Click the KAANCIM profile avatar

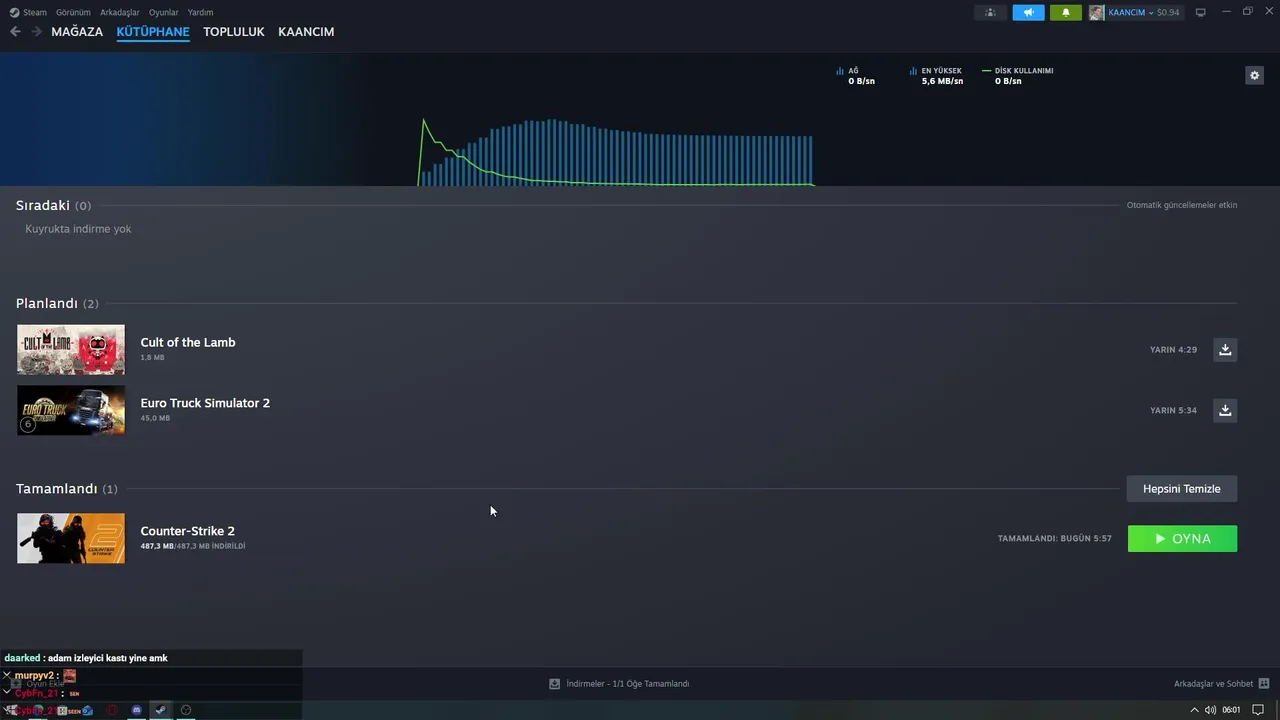(x=1096, y=12)
